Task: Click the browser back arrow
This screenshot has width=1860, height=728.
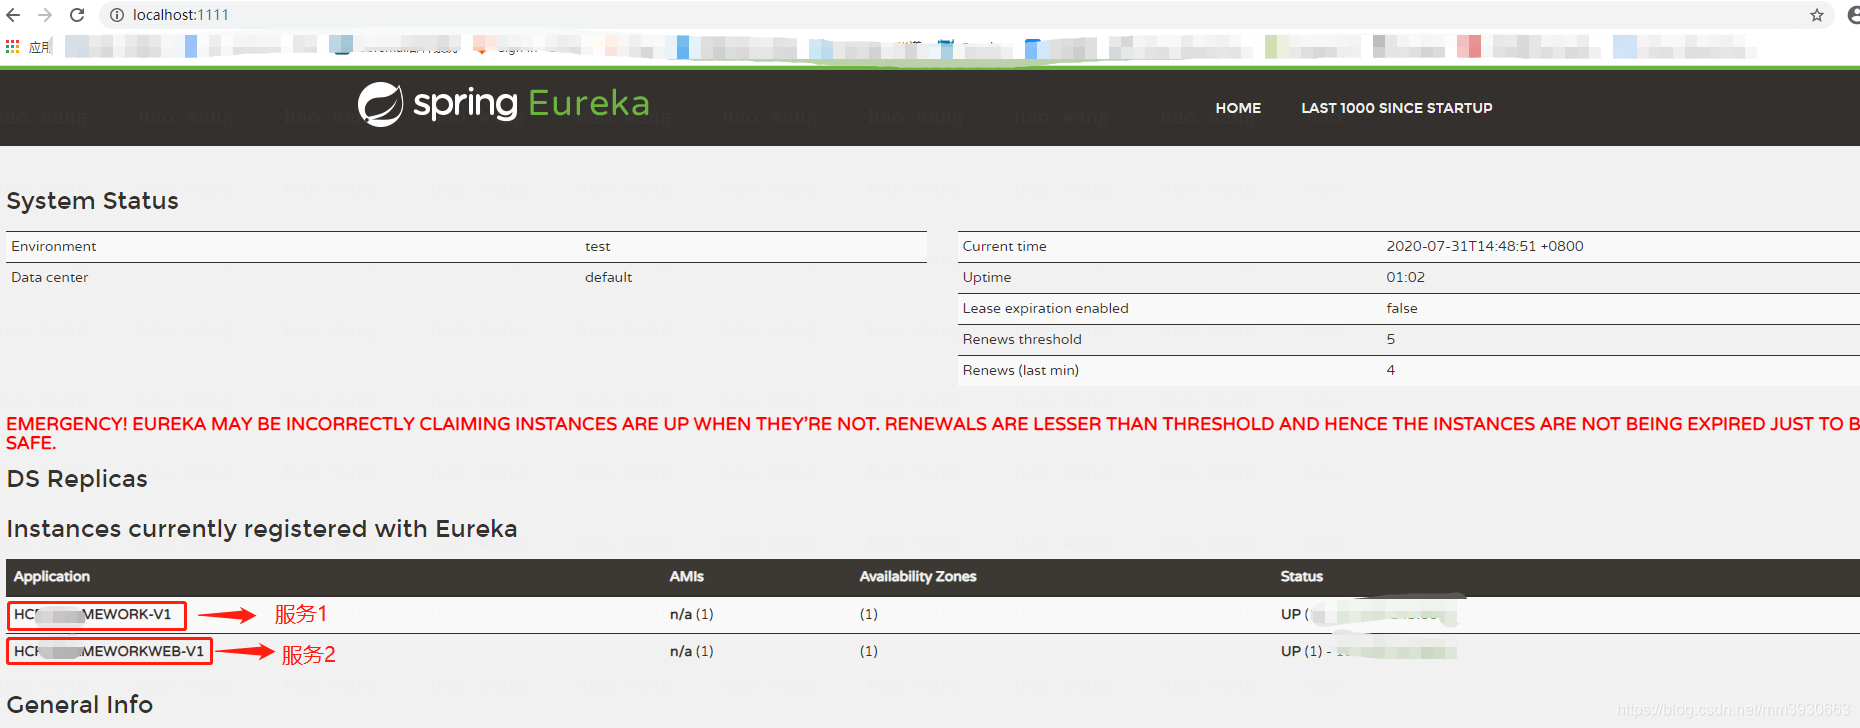Action: 13,15
